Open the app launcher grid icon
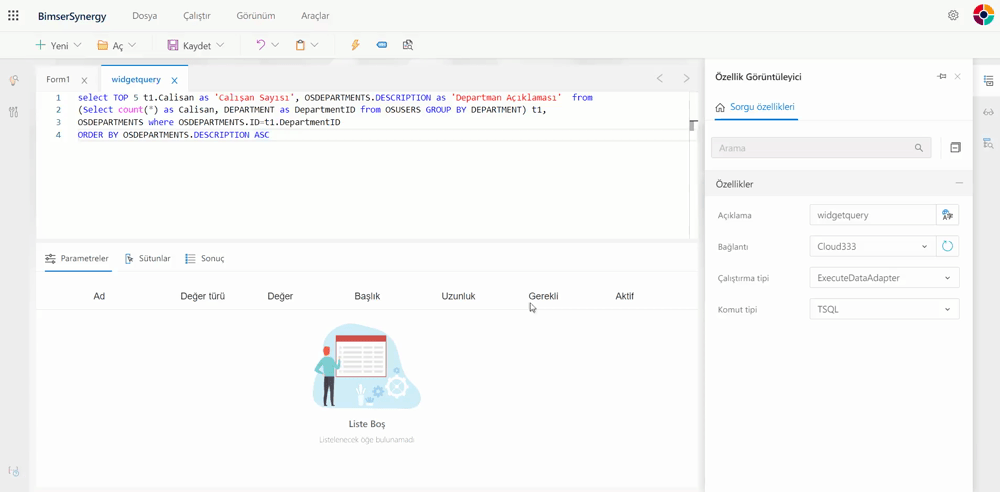 coord(13,16)
